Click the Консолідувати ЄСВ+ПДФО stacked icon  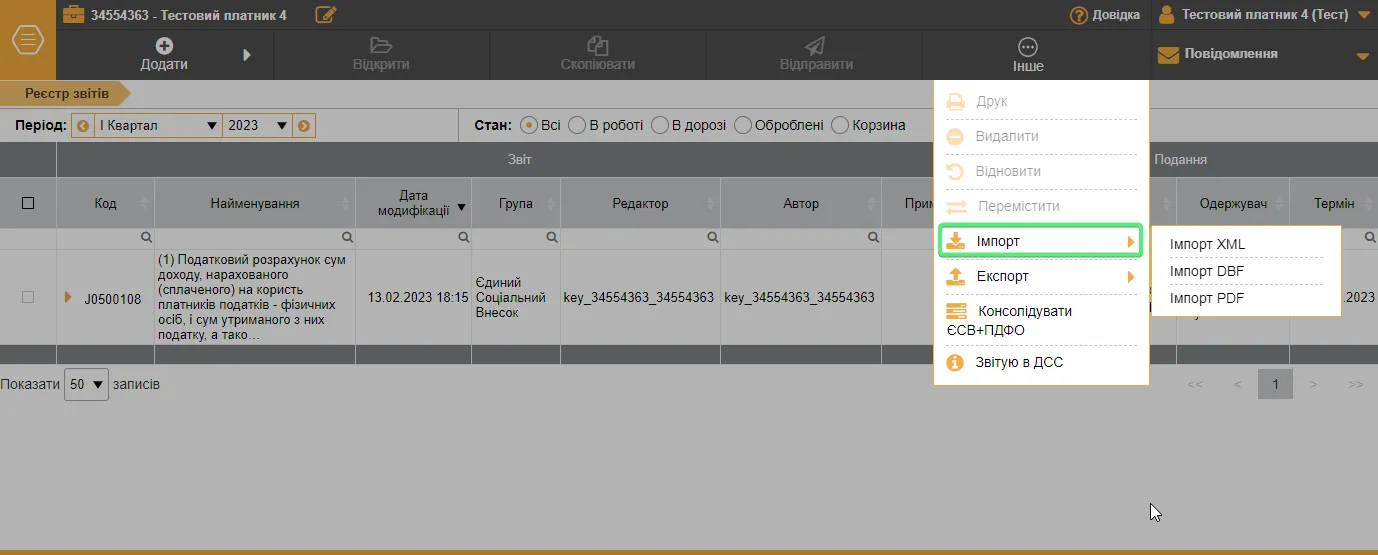coord(956,311)
